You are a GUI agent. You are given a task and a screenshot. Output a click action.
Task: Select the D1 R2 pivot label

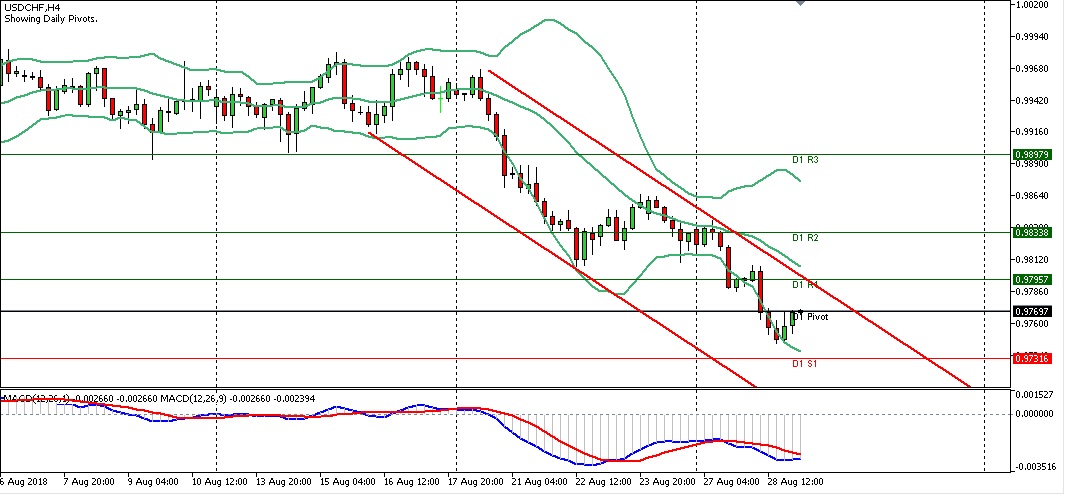pyautogui.click(x=805, y=238)
